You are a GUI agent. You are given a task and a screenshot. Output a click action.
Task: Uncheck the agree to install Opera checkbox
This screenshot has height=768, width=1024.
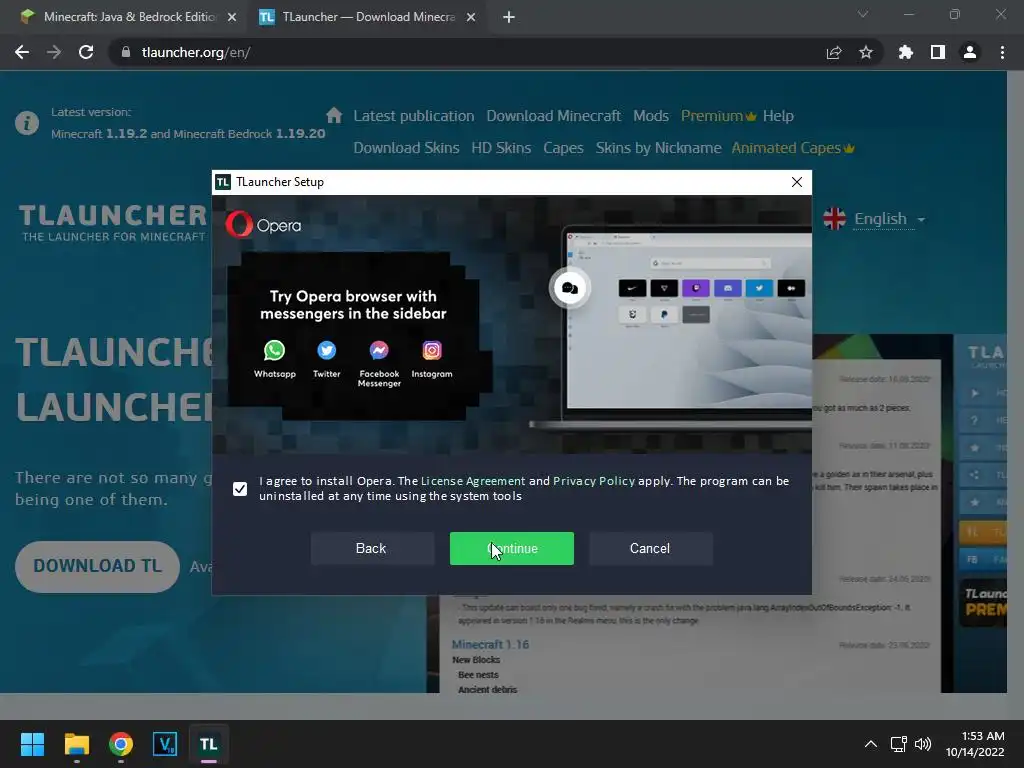click(x=240, y=488)
